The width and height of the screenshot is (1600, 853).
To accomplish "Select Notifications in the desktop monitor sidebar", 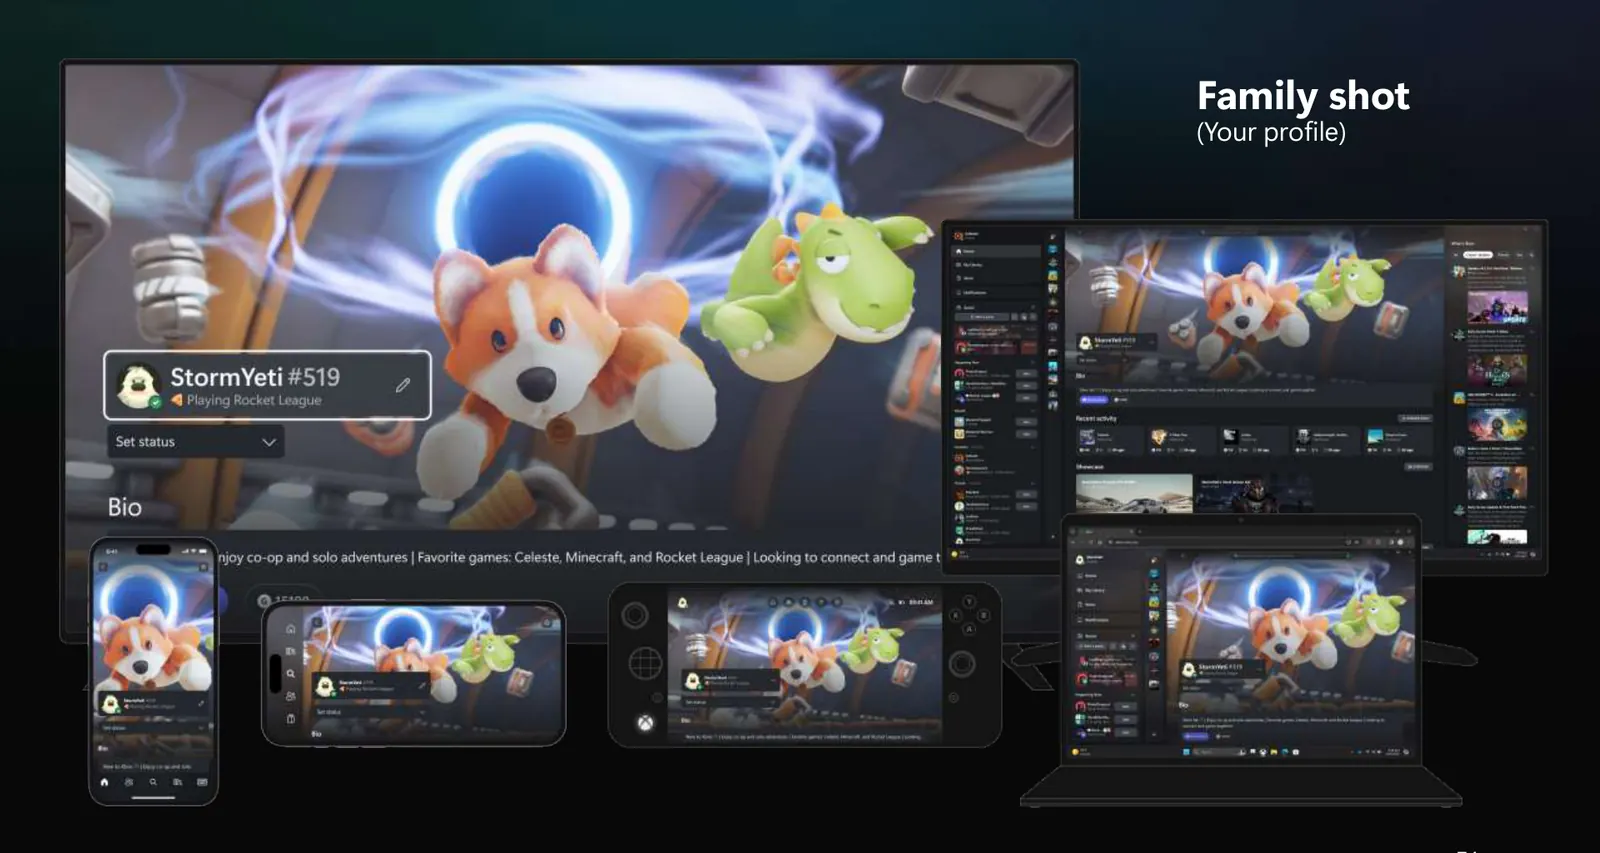I will click(997, 292).
